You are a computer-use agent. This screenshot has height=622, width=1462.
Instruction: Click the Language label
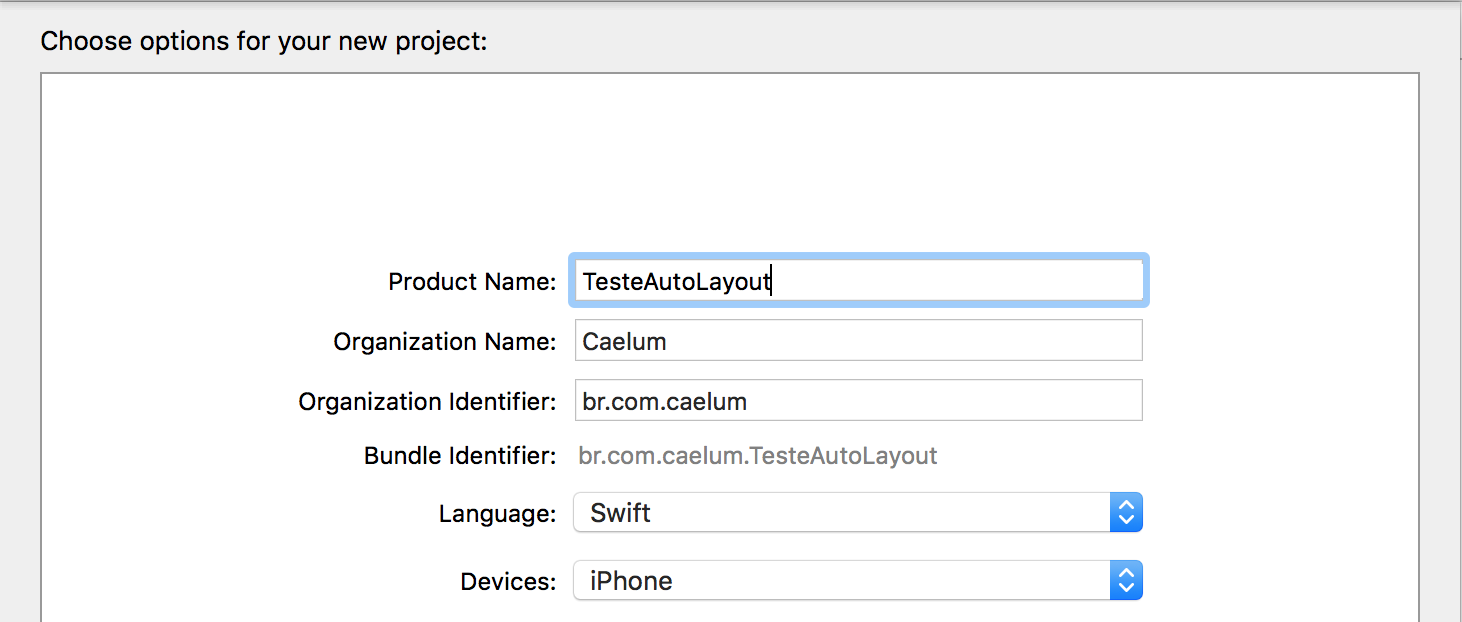pyautogui.click(x=497, y=514)
